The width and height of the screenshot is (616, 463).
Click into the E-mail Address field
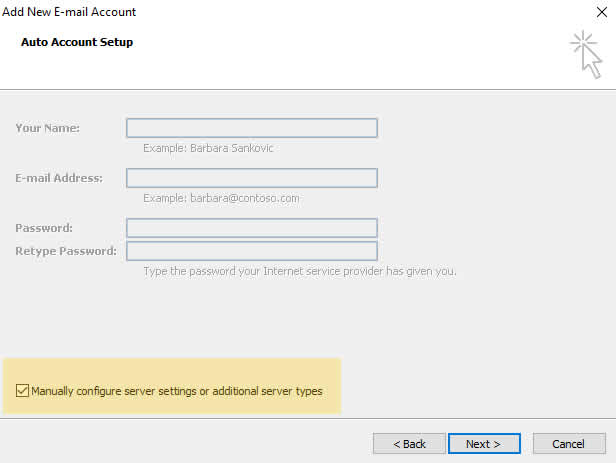point(252,178)
